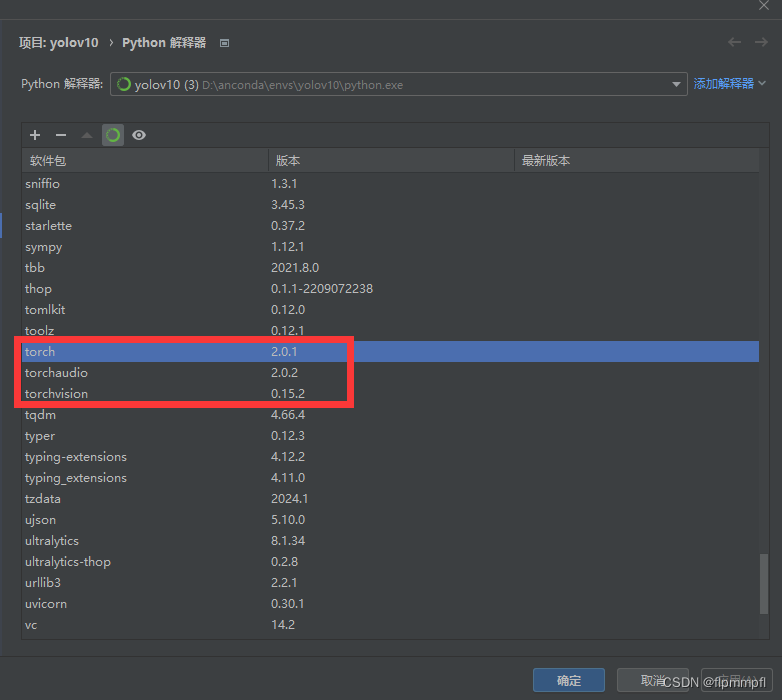Select the typing_extensions package row
The image size is (782, 700).
(391, 478)
